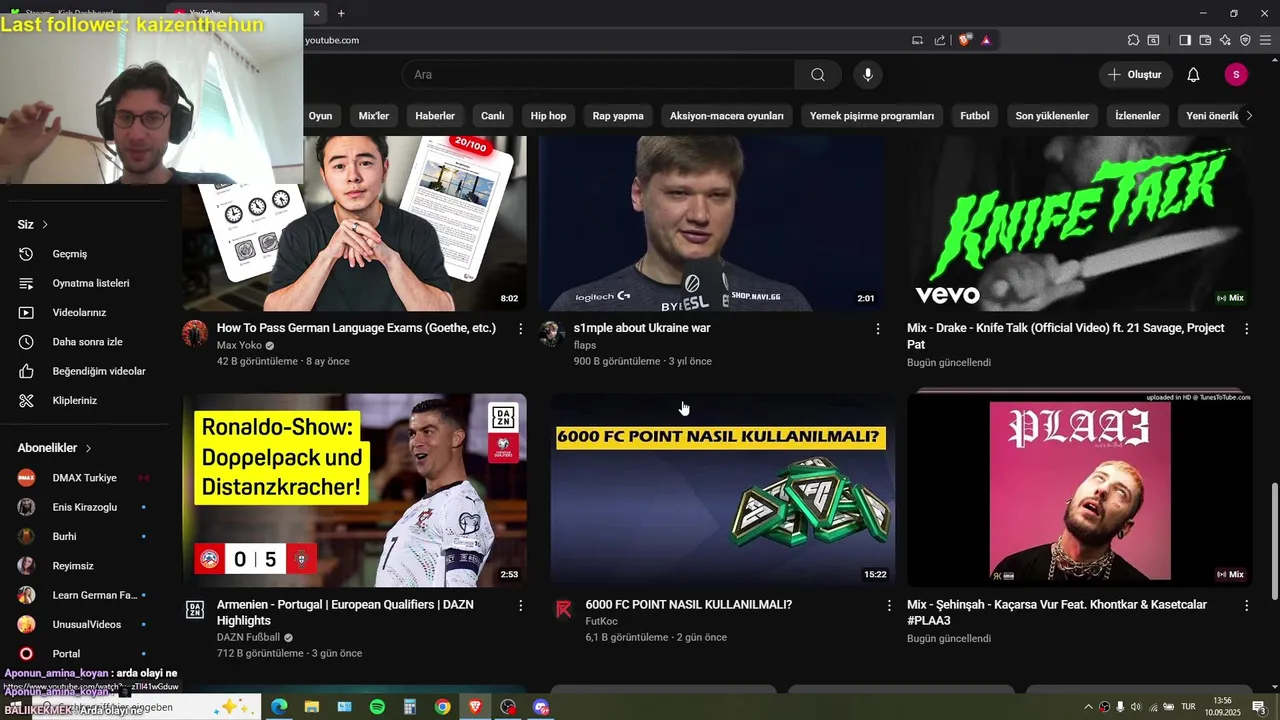1280x720 pixels.
Task: Click Brave Shields lion icon in address bar
Action: (x=965, y=40)
